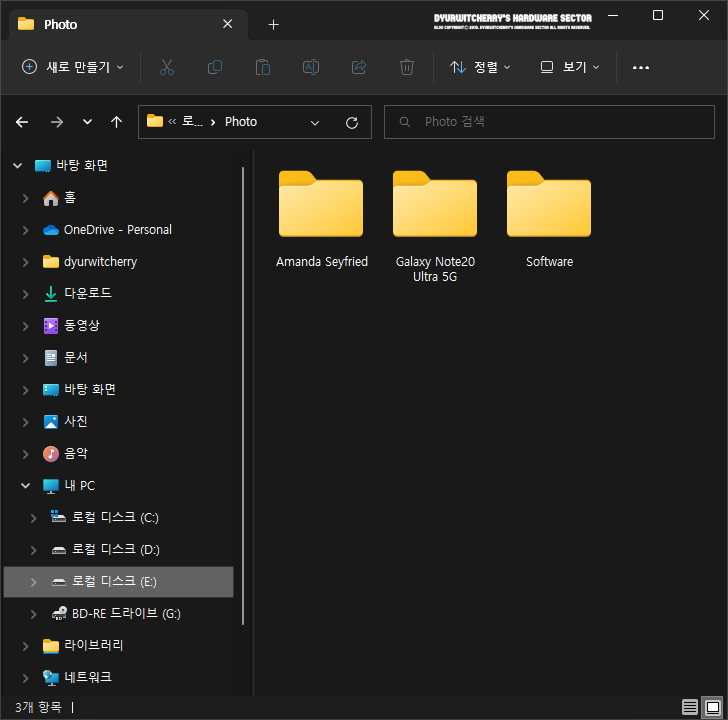Click the Cut scissors icon
Screen dimensions: 728x720
tap(167, 67)
